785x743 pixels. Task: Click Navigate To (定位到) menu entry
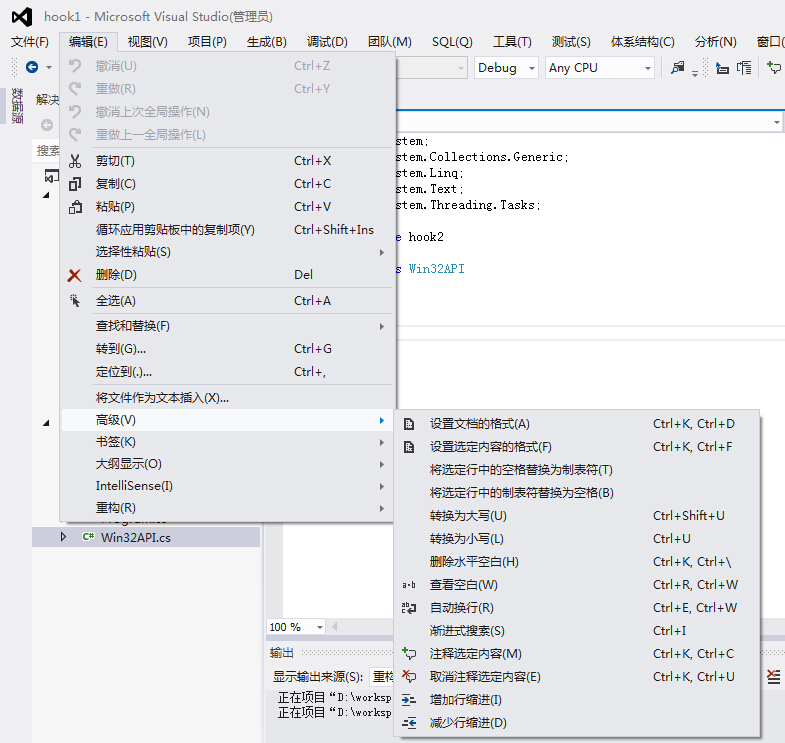point(227,372)
